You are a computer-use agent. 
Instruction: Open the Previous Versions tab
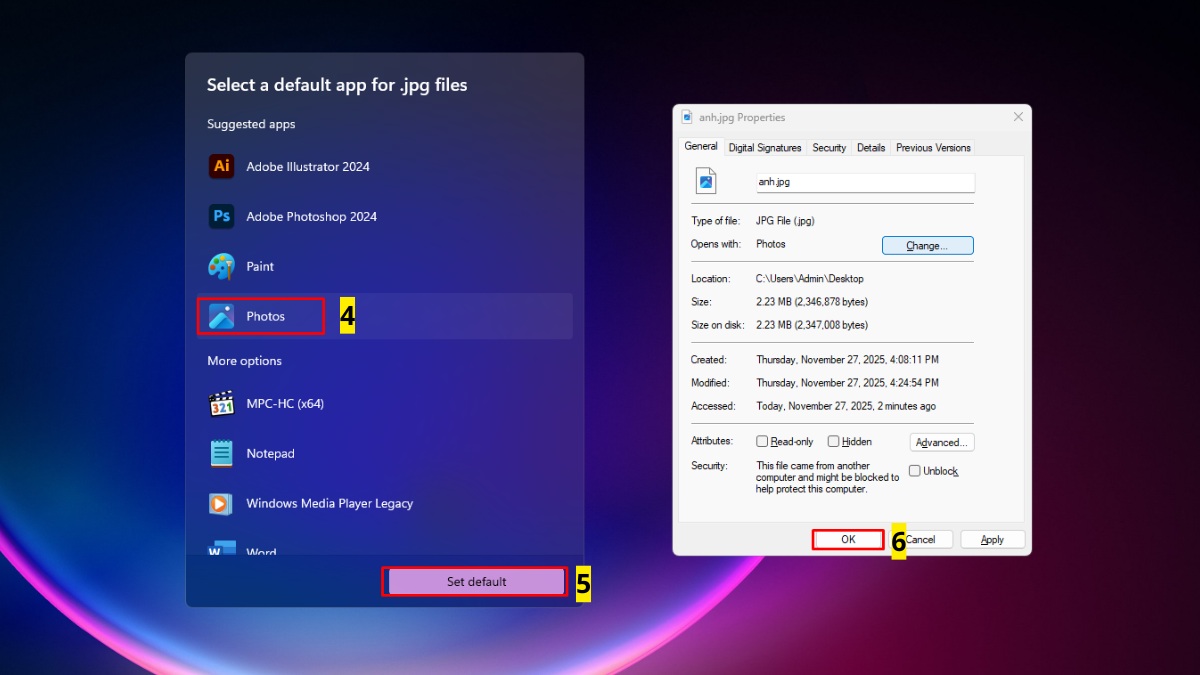(x=933, y=148)
